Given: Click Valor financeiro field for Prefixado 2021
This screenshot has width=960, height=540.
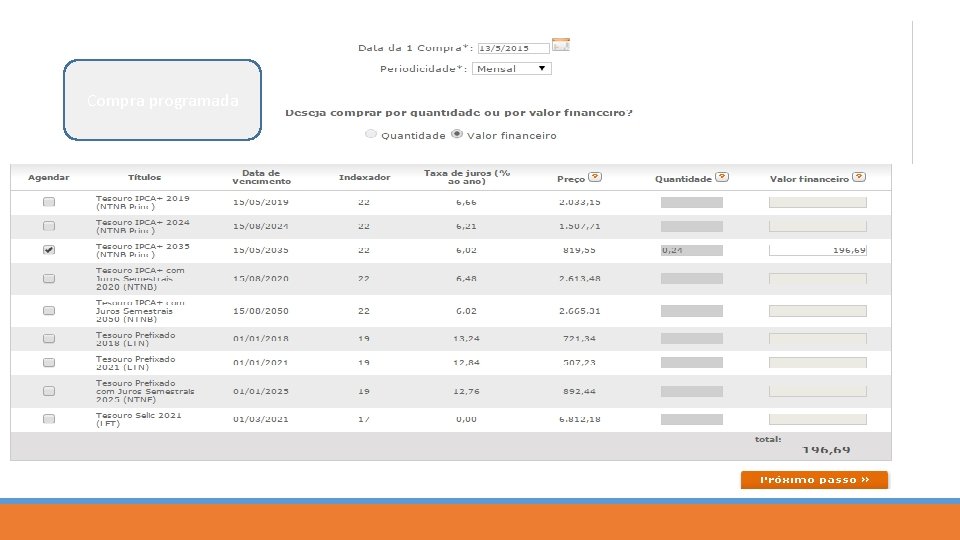Looking at the screenshot, I should [x=818, y=362].
